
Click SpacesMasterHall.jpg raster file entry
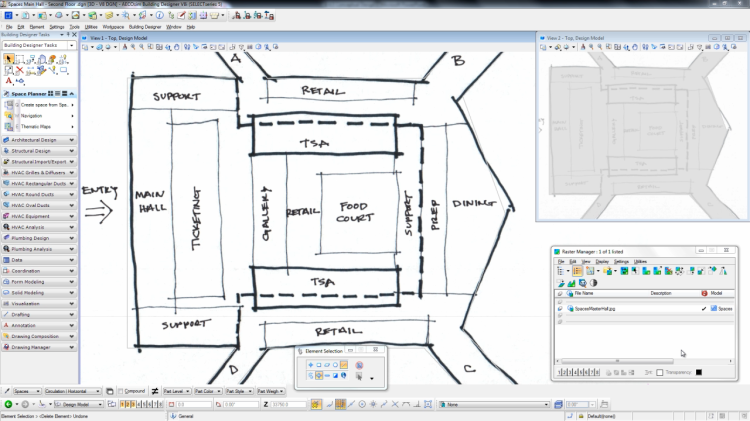(594, 309)
